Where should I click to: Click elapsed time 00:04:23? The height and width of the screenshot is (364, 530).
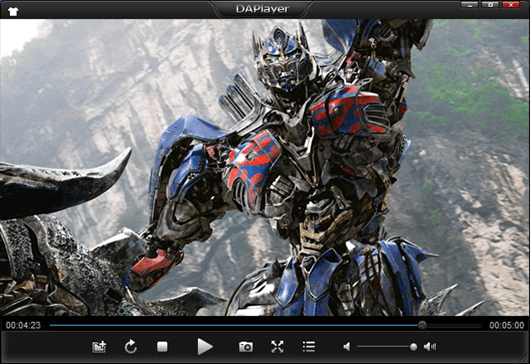click(x=23, y=325)
